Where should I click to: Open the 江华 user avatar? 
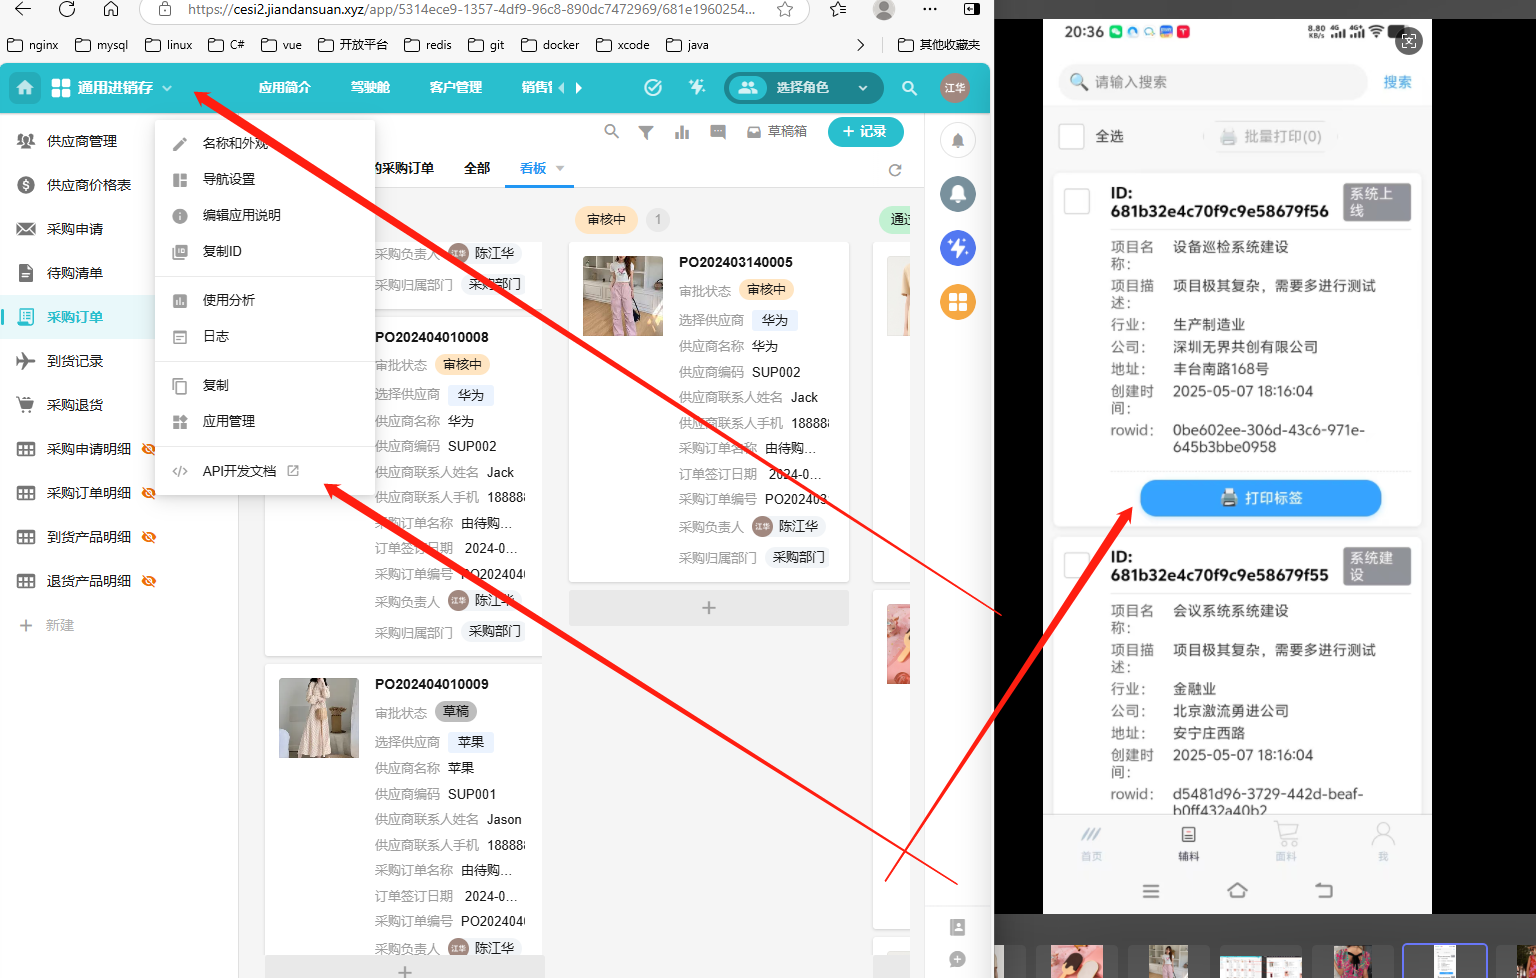(x=955, y=88)
